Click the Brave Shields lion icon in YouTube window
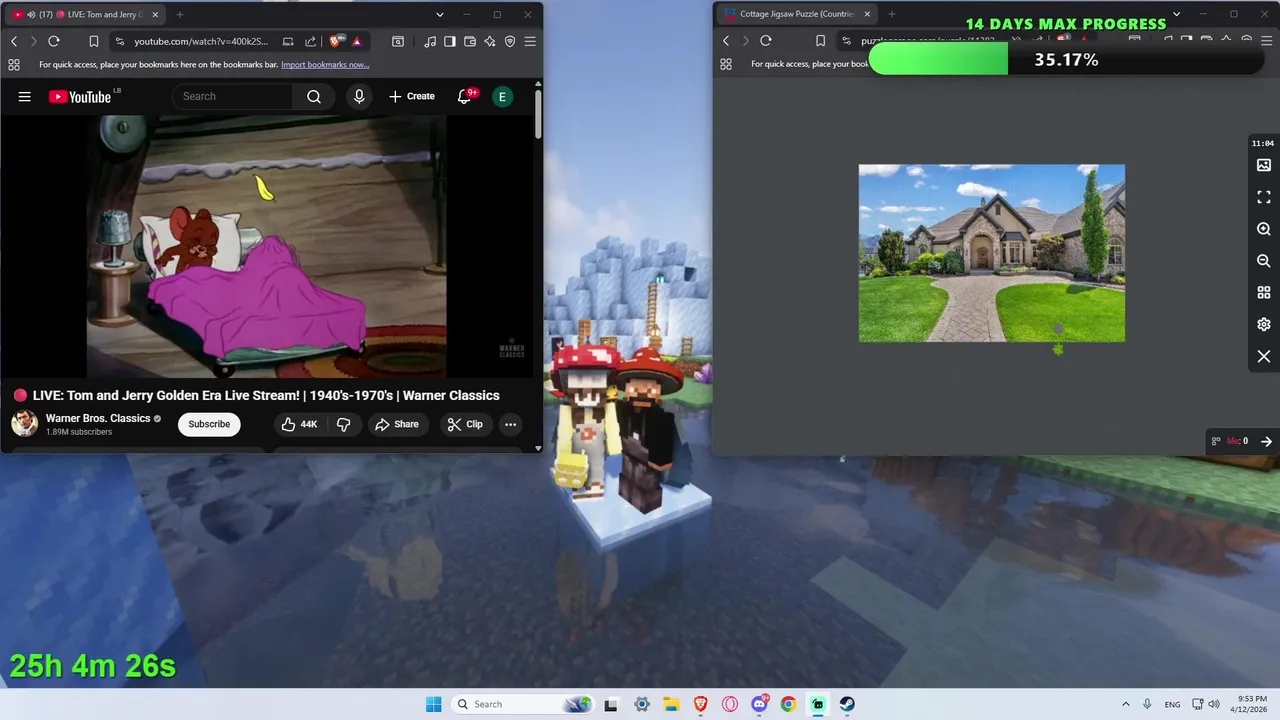 point(335,41)
